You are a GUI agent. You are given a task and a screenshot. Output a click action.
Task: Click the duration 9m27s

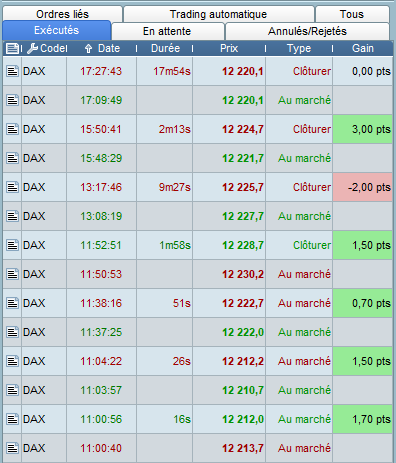tap(175, 187)
